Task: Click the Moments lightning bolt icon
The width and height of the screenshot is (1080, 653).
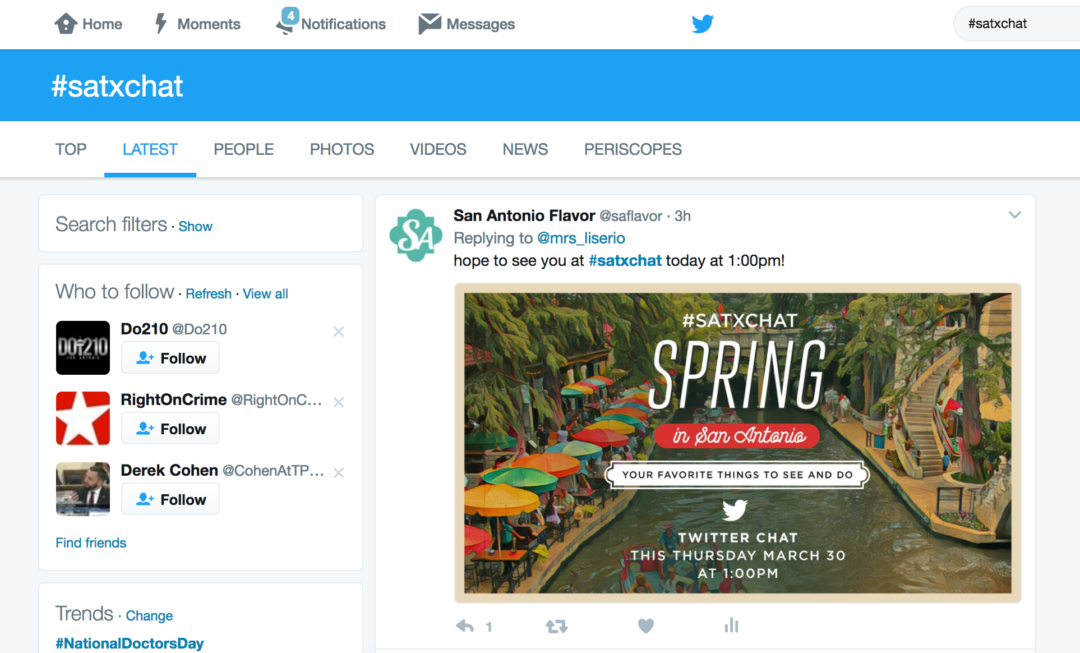Action: (x=160, y=23)
